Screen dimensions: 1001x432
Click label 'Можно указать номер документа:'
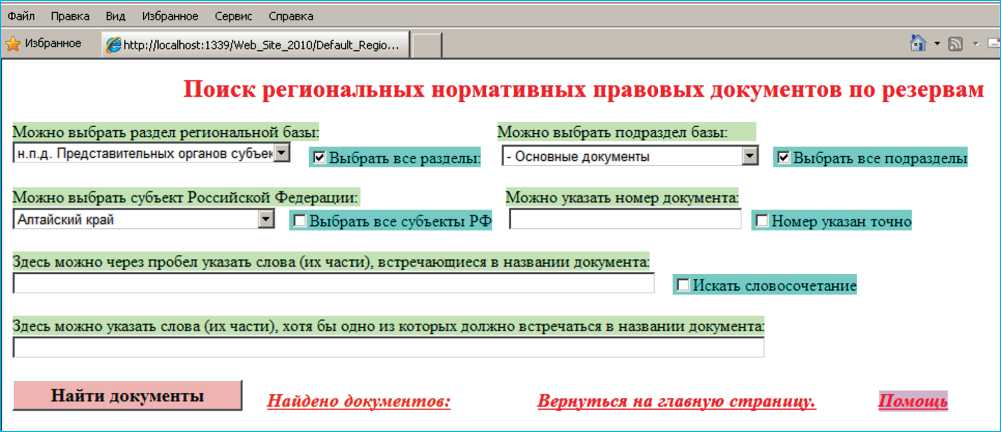[x=622, y=197]
